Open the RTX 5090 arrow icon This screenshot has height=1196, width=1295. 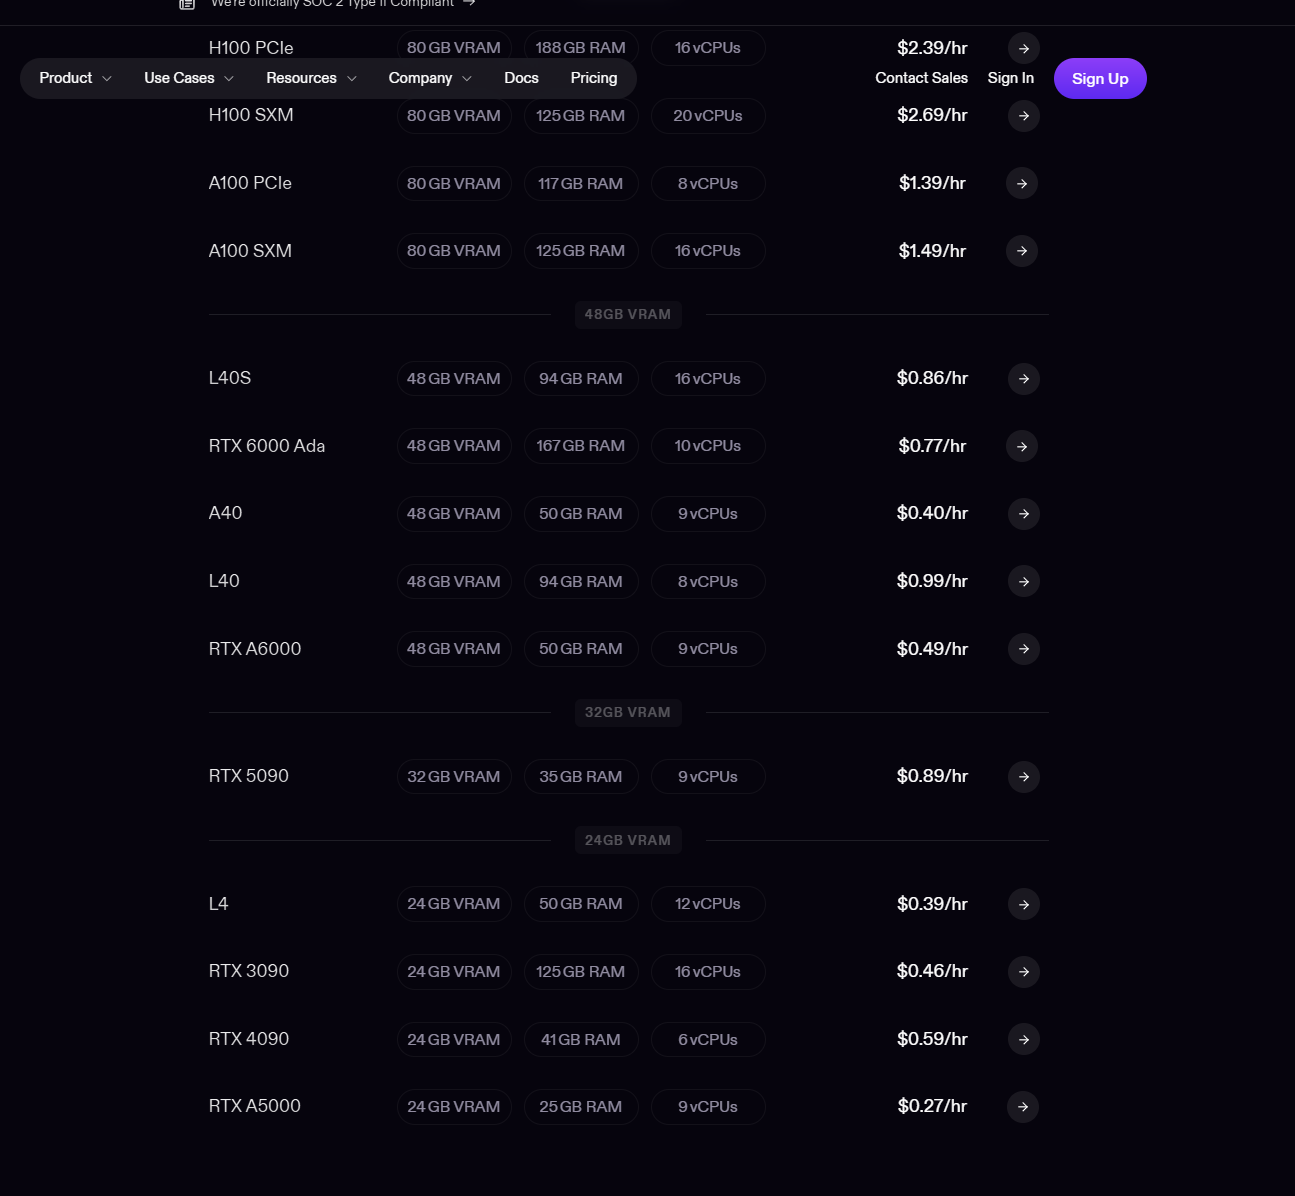[x=1023, y=776]
